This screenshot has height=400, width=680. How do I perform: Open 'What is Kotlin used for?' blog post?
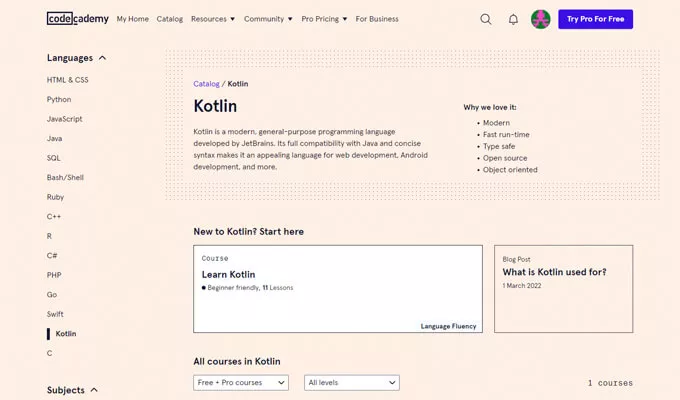pos(563,289)
